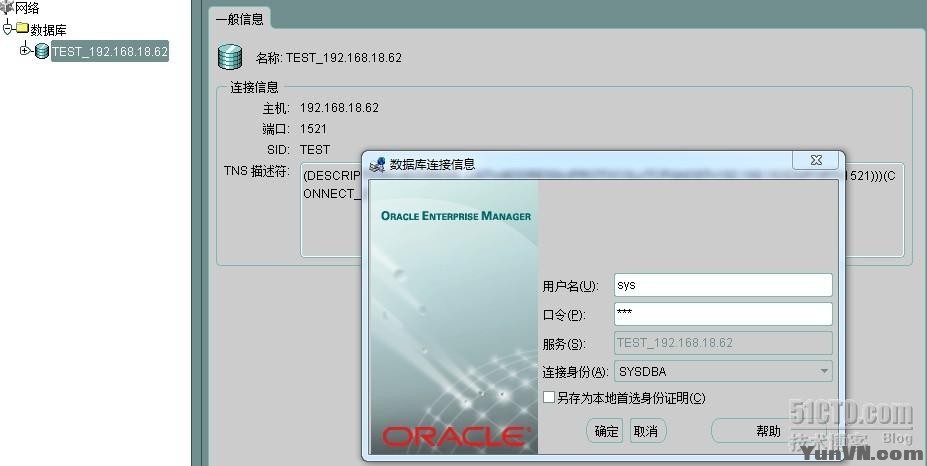The height and width of the screenshot is (466, 927).
Task: Open help with 帮助 button
Action: [x=769, y=431]
